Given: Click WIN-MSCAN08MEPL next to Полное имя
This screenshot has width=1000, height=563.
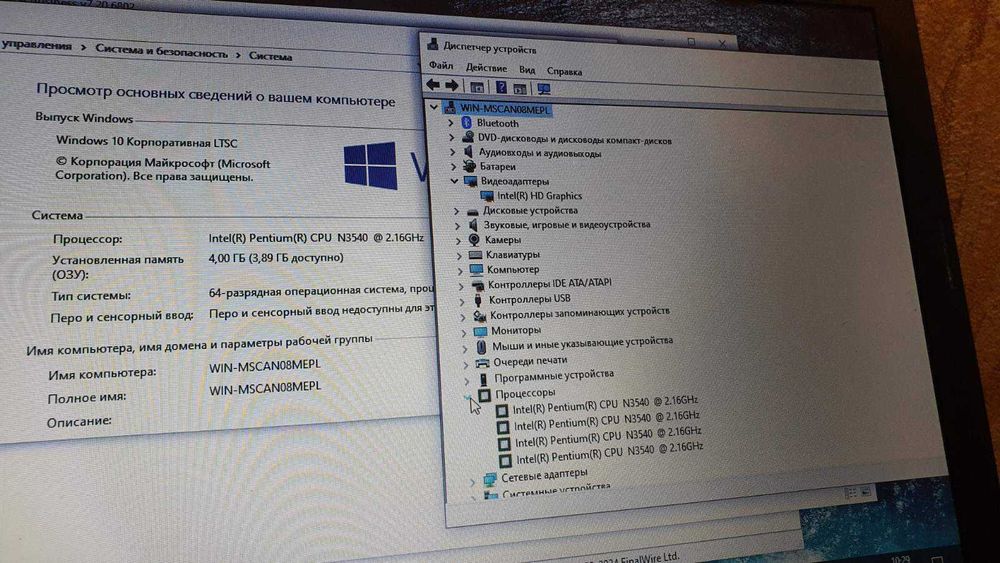Looking at the screenshot, I should tap(265, 388).
